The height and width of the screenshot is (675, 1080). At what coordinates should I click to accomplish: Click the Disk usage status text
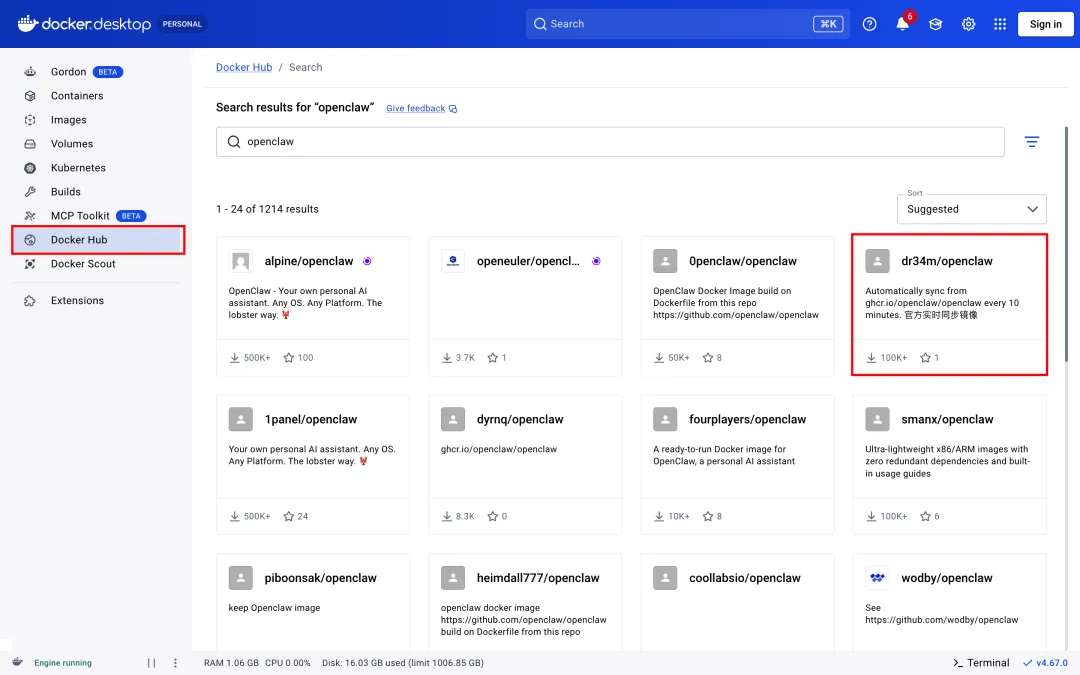pos(402,663)
